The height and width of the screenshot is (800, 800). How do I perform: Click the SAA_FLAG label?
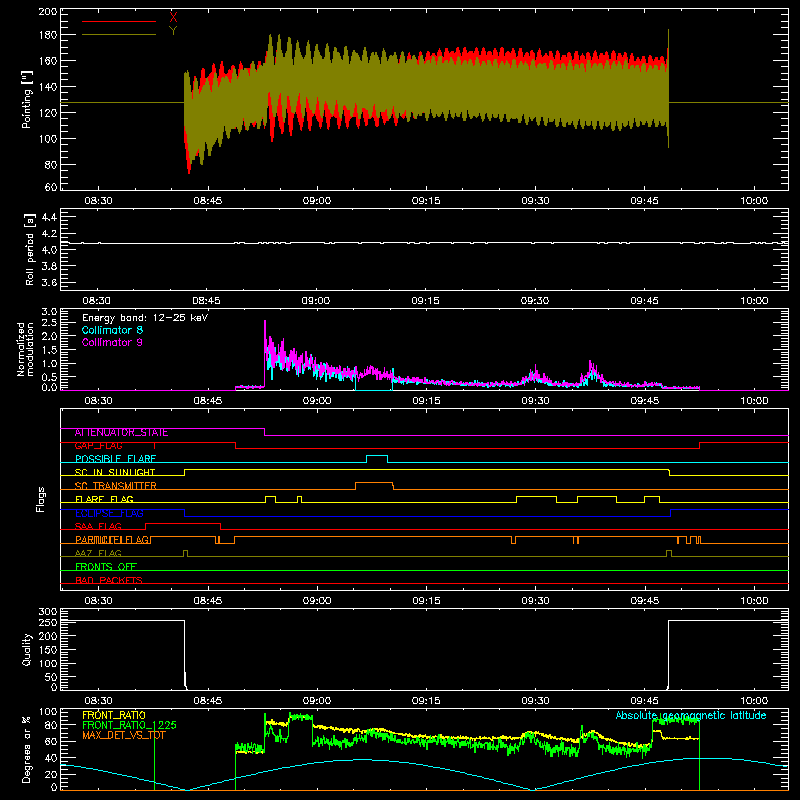click(x=98, y=527)
